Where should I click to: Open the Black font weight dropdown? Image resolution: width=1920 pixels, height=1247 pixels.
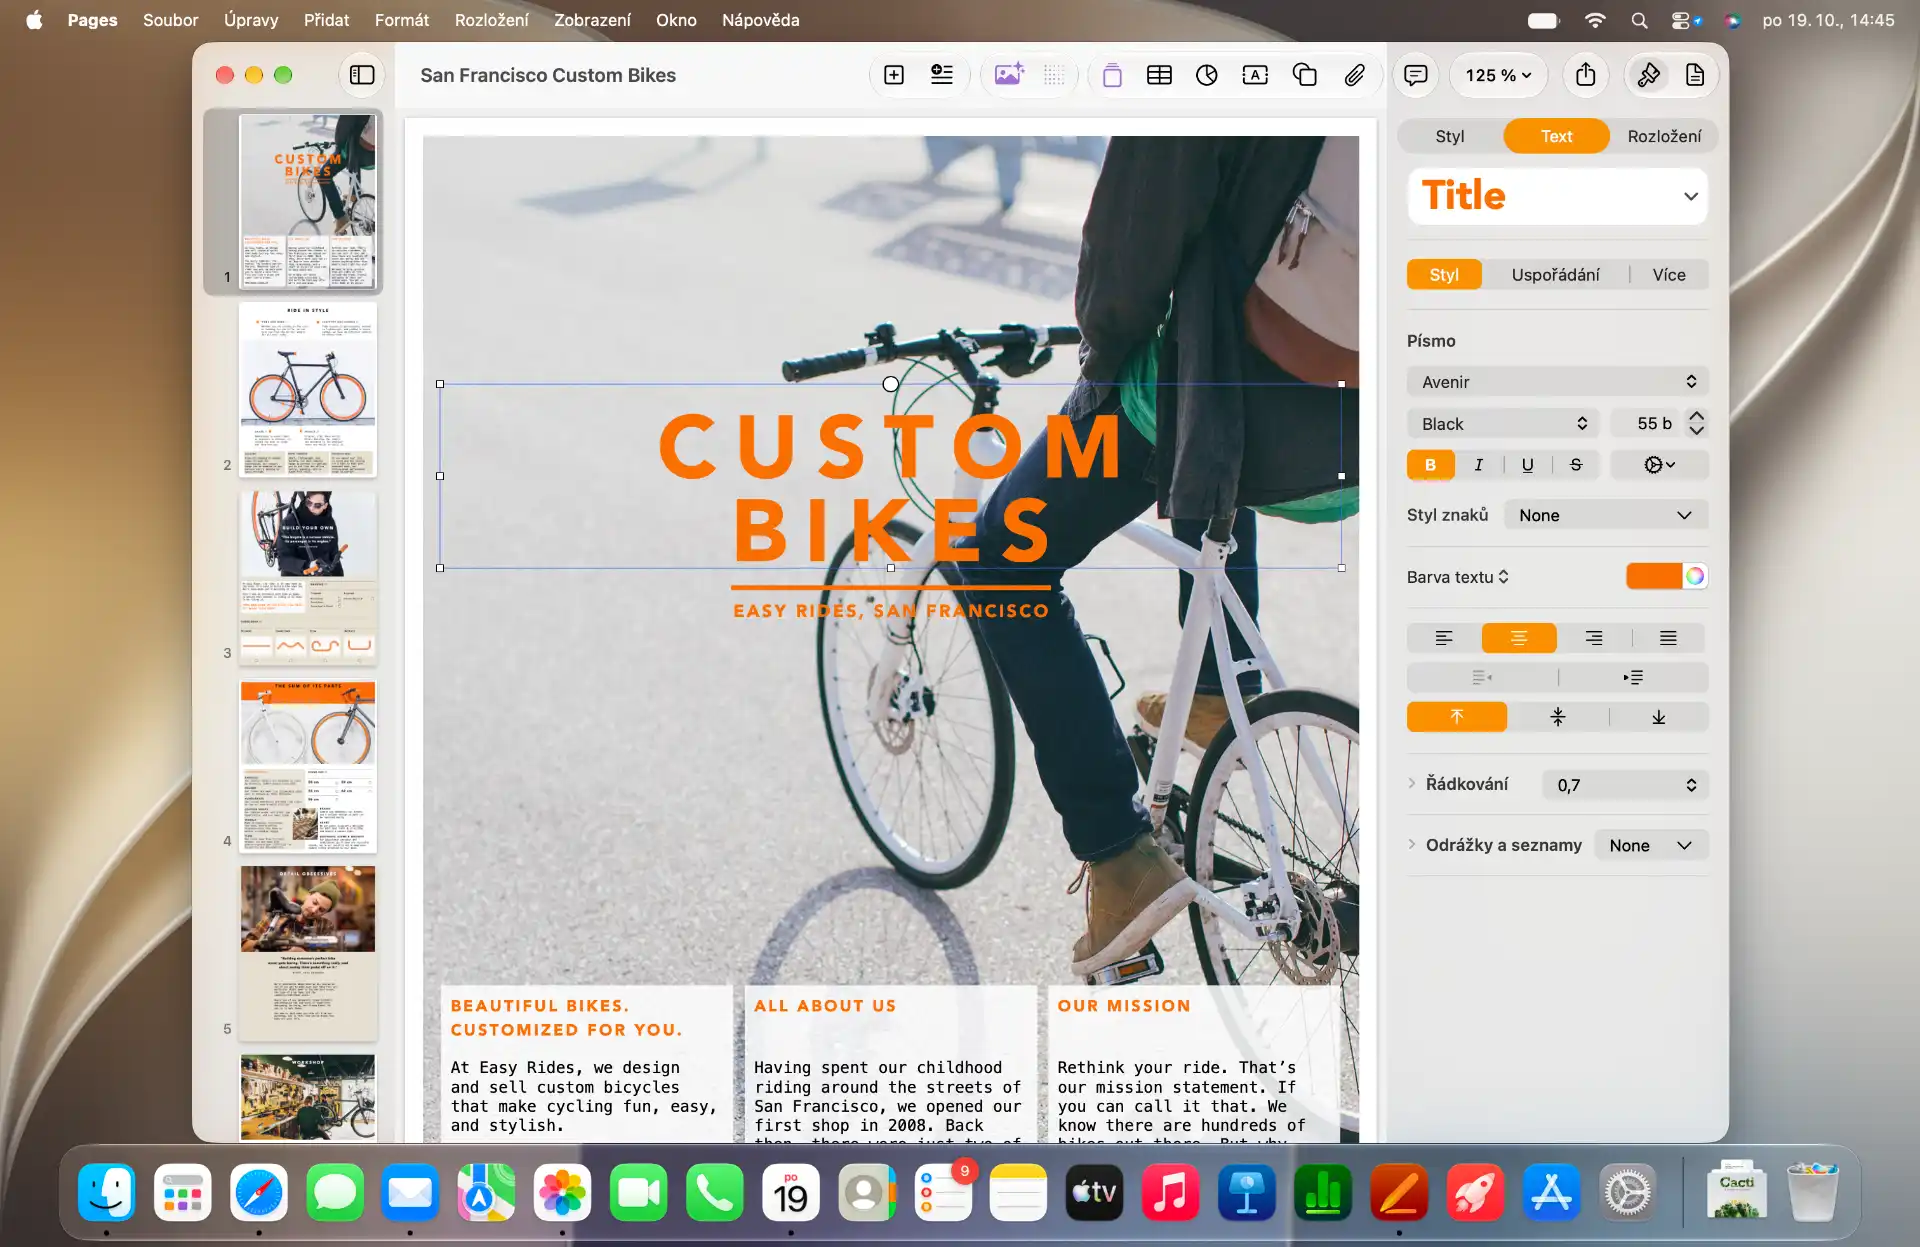(1503, 424)
